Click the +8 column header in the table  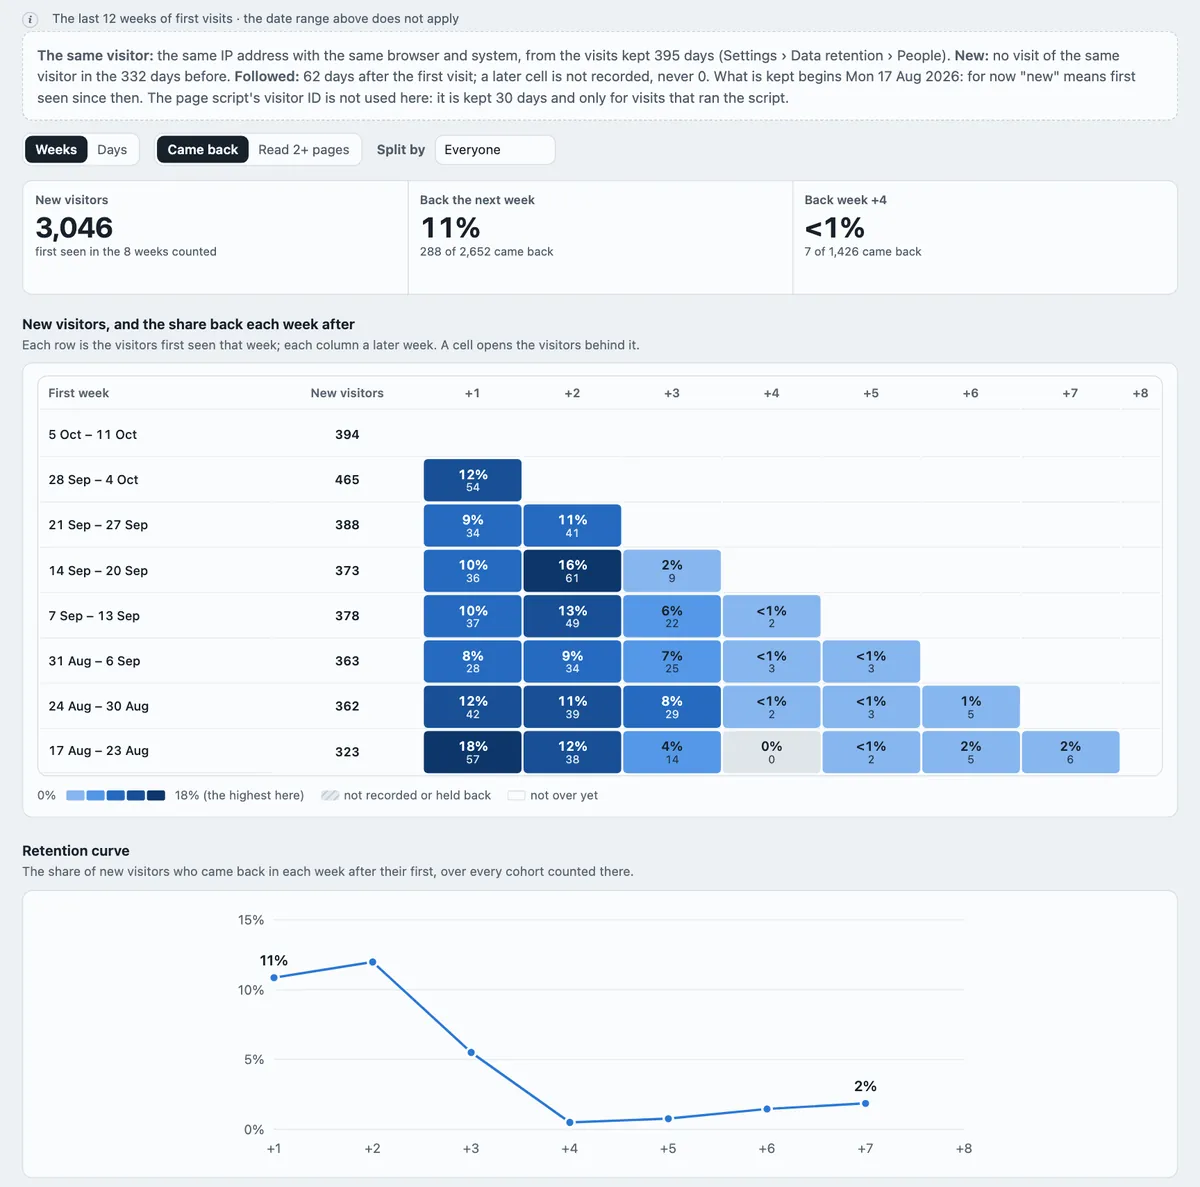1140,393
